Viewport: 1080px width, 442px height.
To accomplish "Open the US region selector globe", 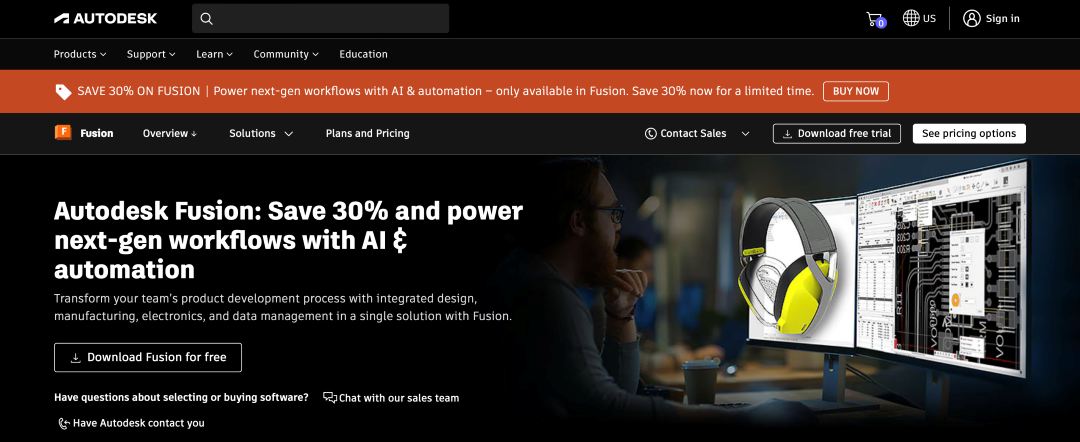I will (911, 18).
